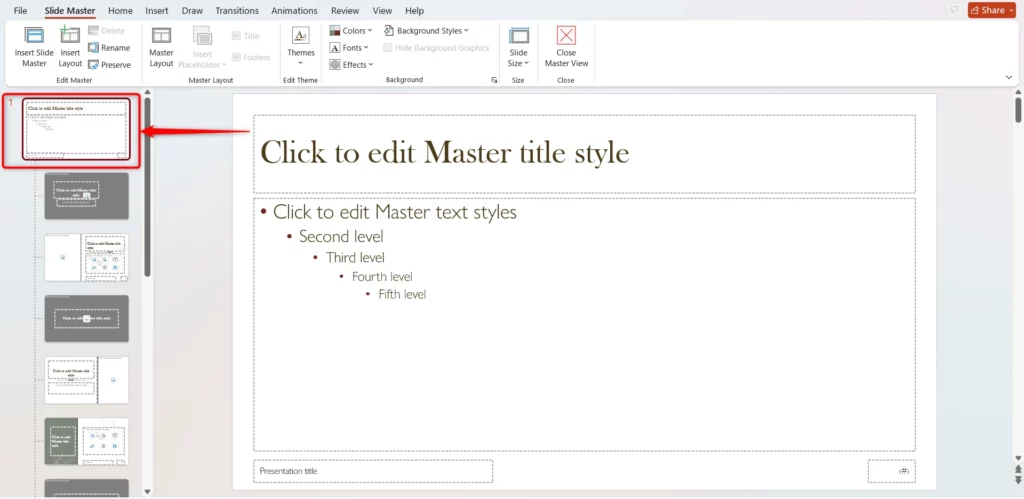Image resolution: width=1024 pixels, height=499 pixels.
Task: Rename the selected master
Action: 109,47
